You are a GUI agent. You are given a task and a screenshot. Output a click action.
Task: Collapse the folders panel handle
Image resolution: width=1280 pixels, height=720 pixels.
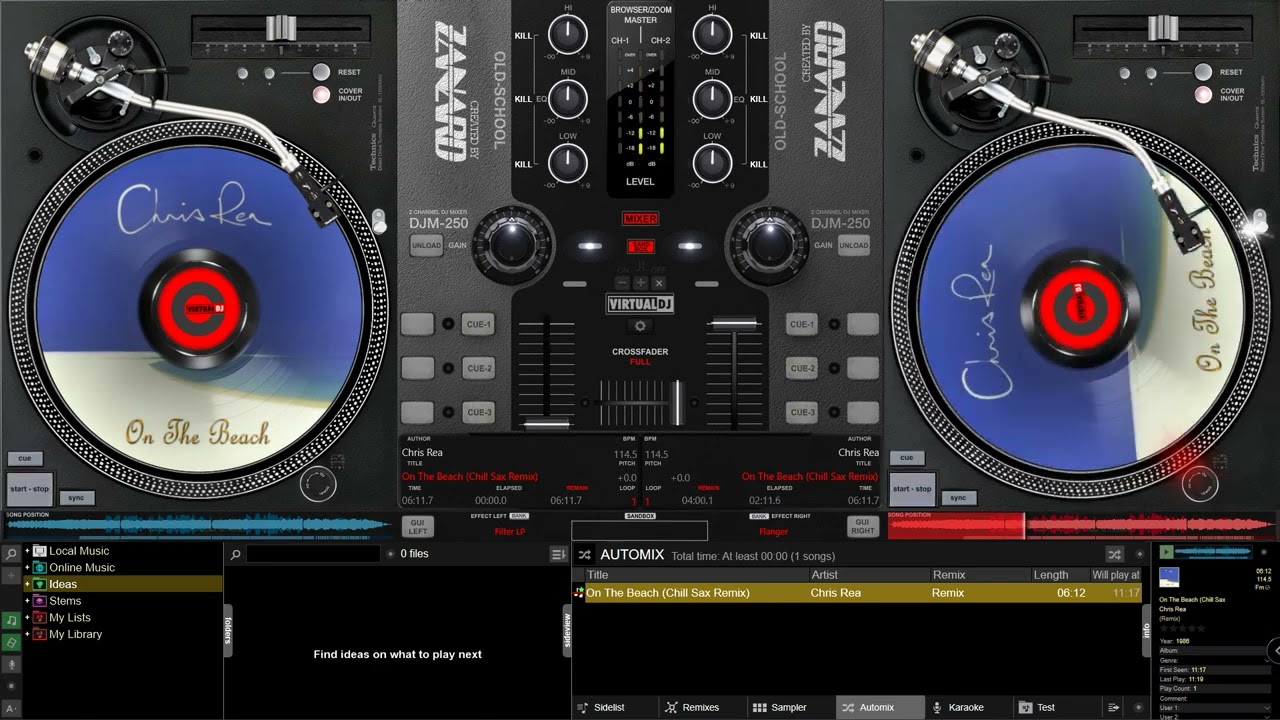tap(228, 630)
